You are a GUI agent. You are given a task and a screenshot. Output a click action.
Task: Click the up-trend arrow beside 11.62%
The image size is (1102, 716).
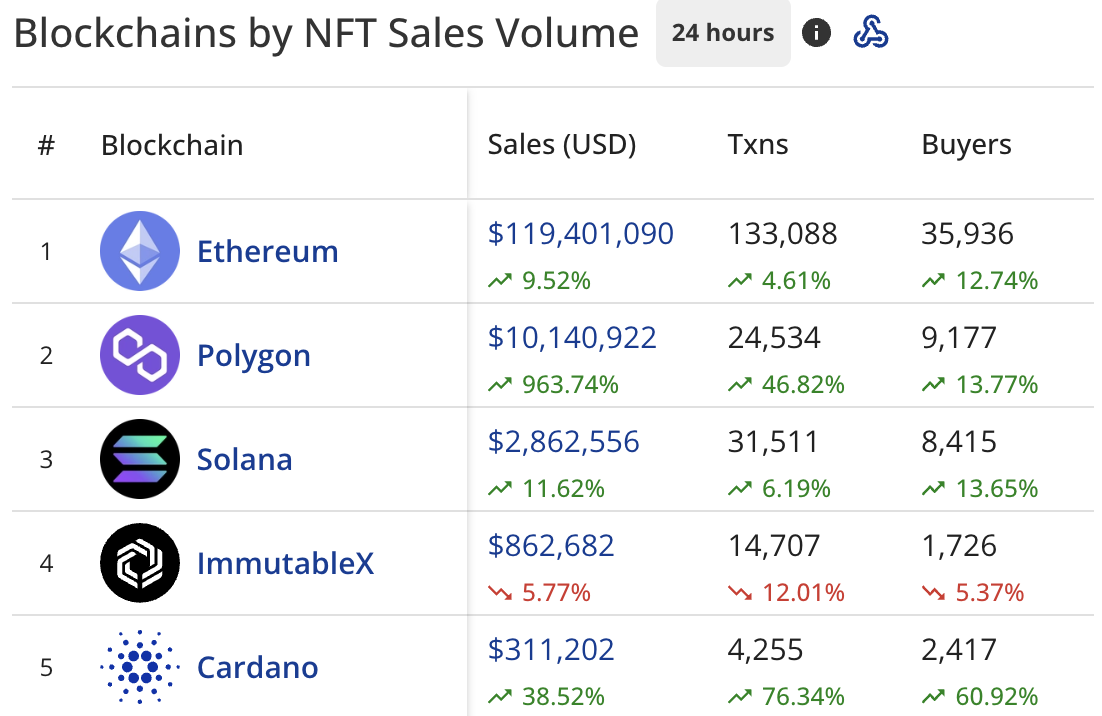point(500,489)
